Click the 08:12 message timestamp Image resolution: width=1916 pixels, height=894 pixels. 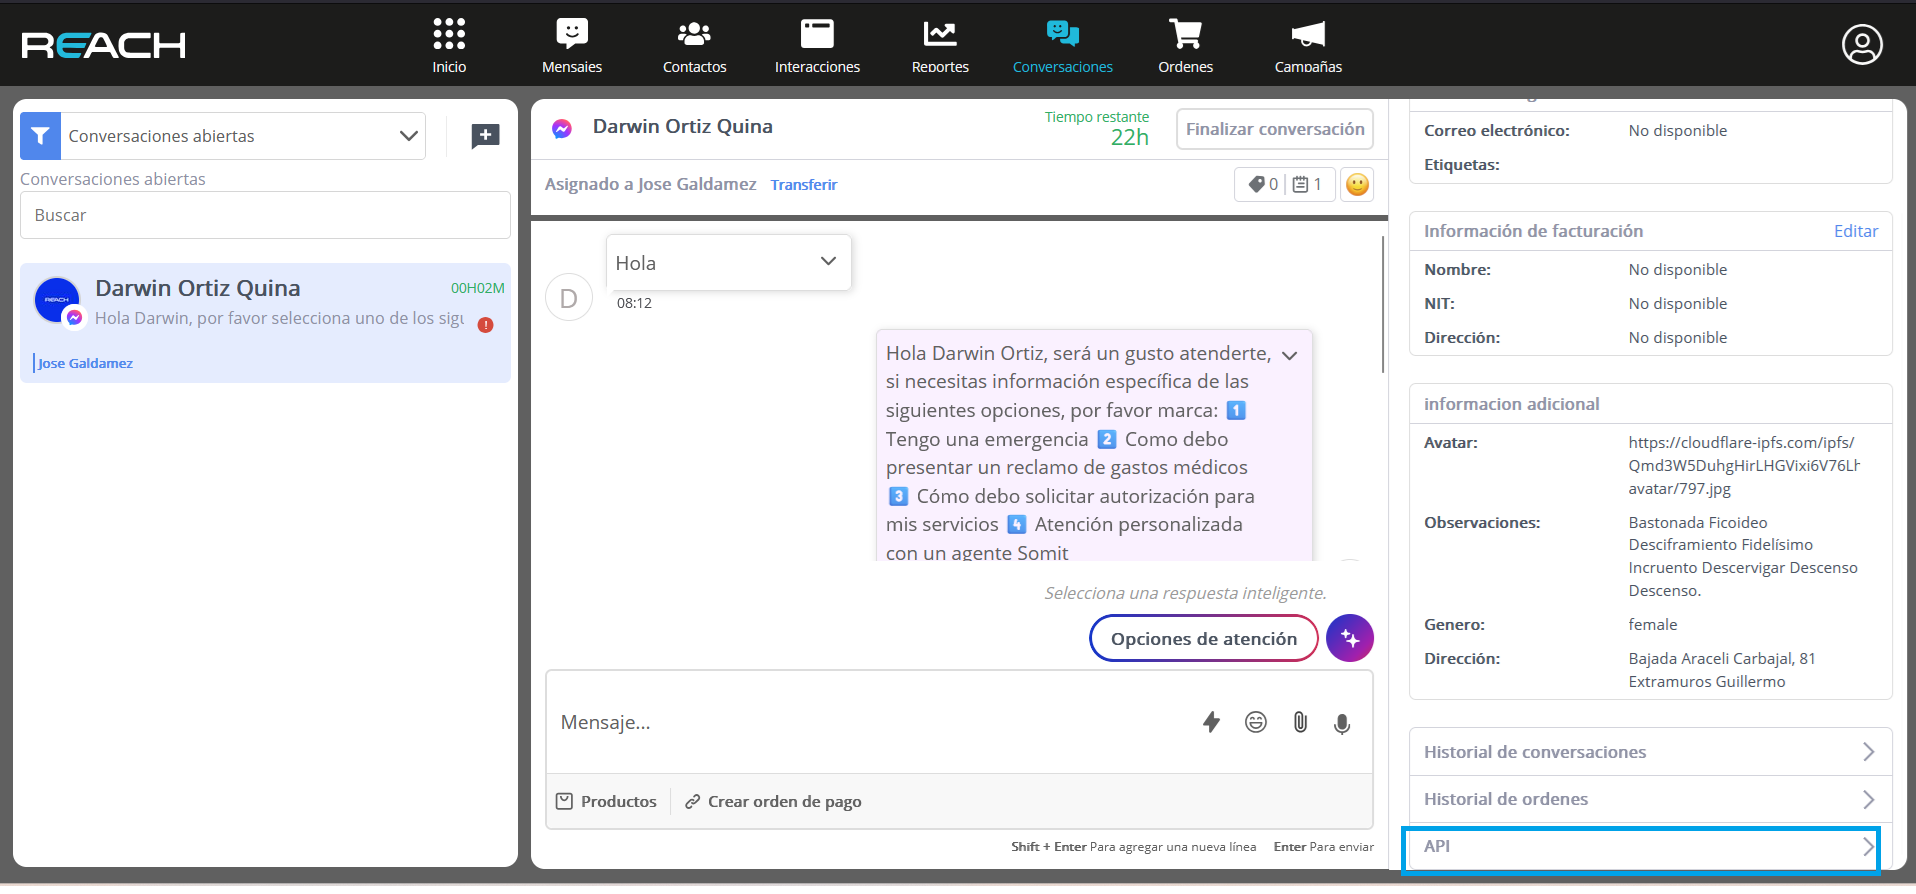[634, 303]
